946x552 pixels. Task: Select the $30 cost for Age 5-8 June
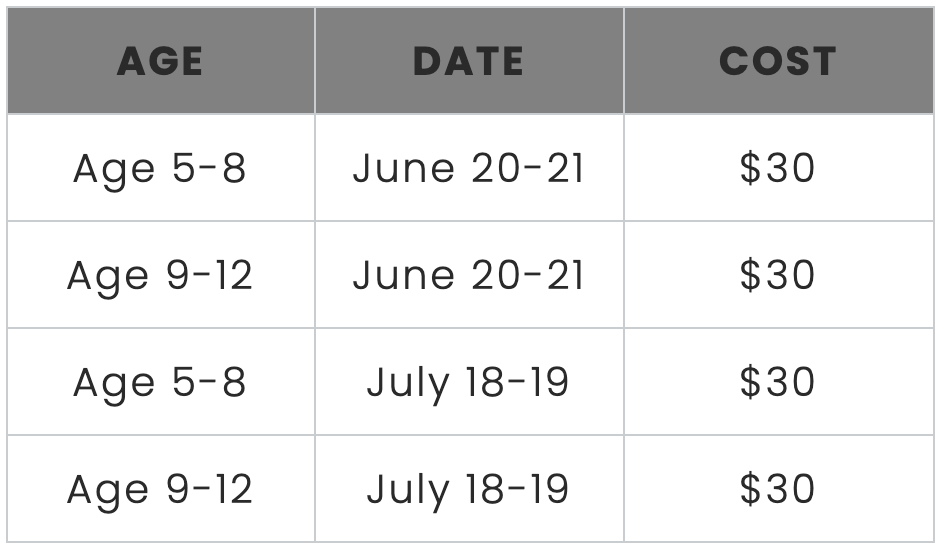pos(778,168)
